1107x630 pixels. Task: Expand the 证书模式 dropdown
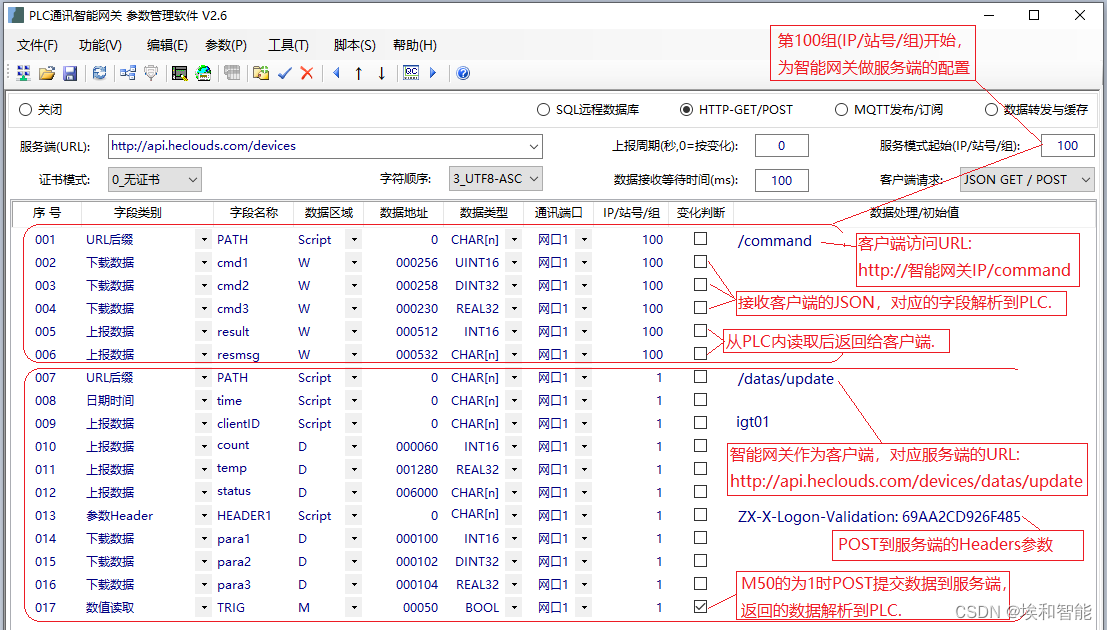point(155,180)
